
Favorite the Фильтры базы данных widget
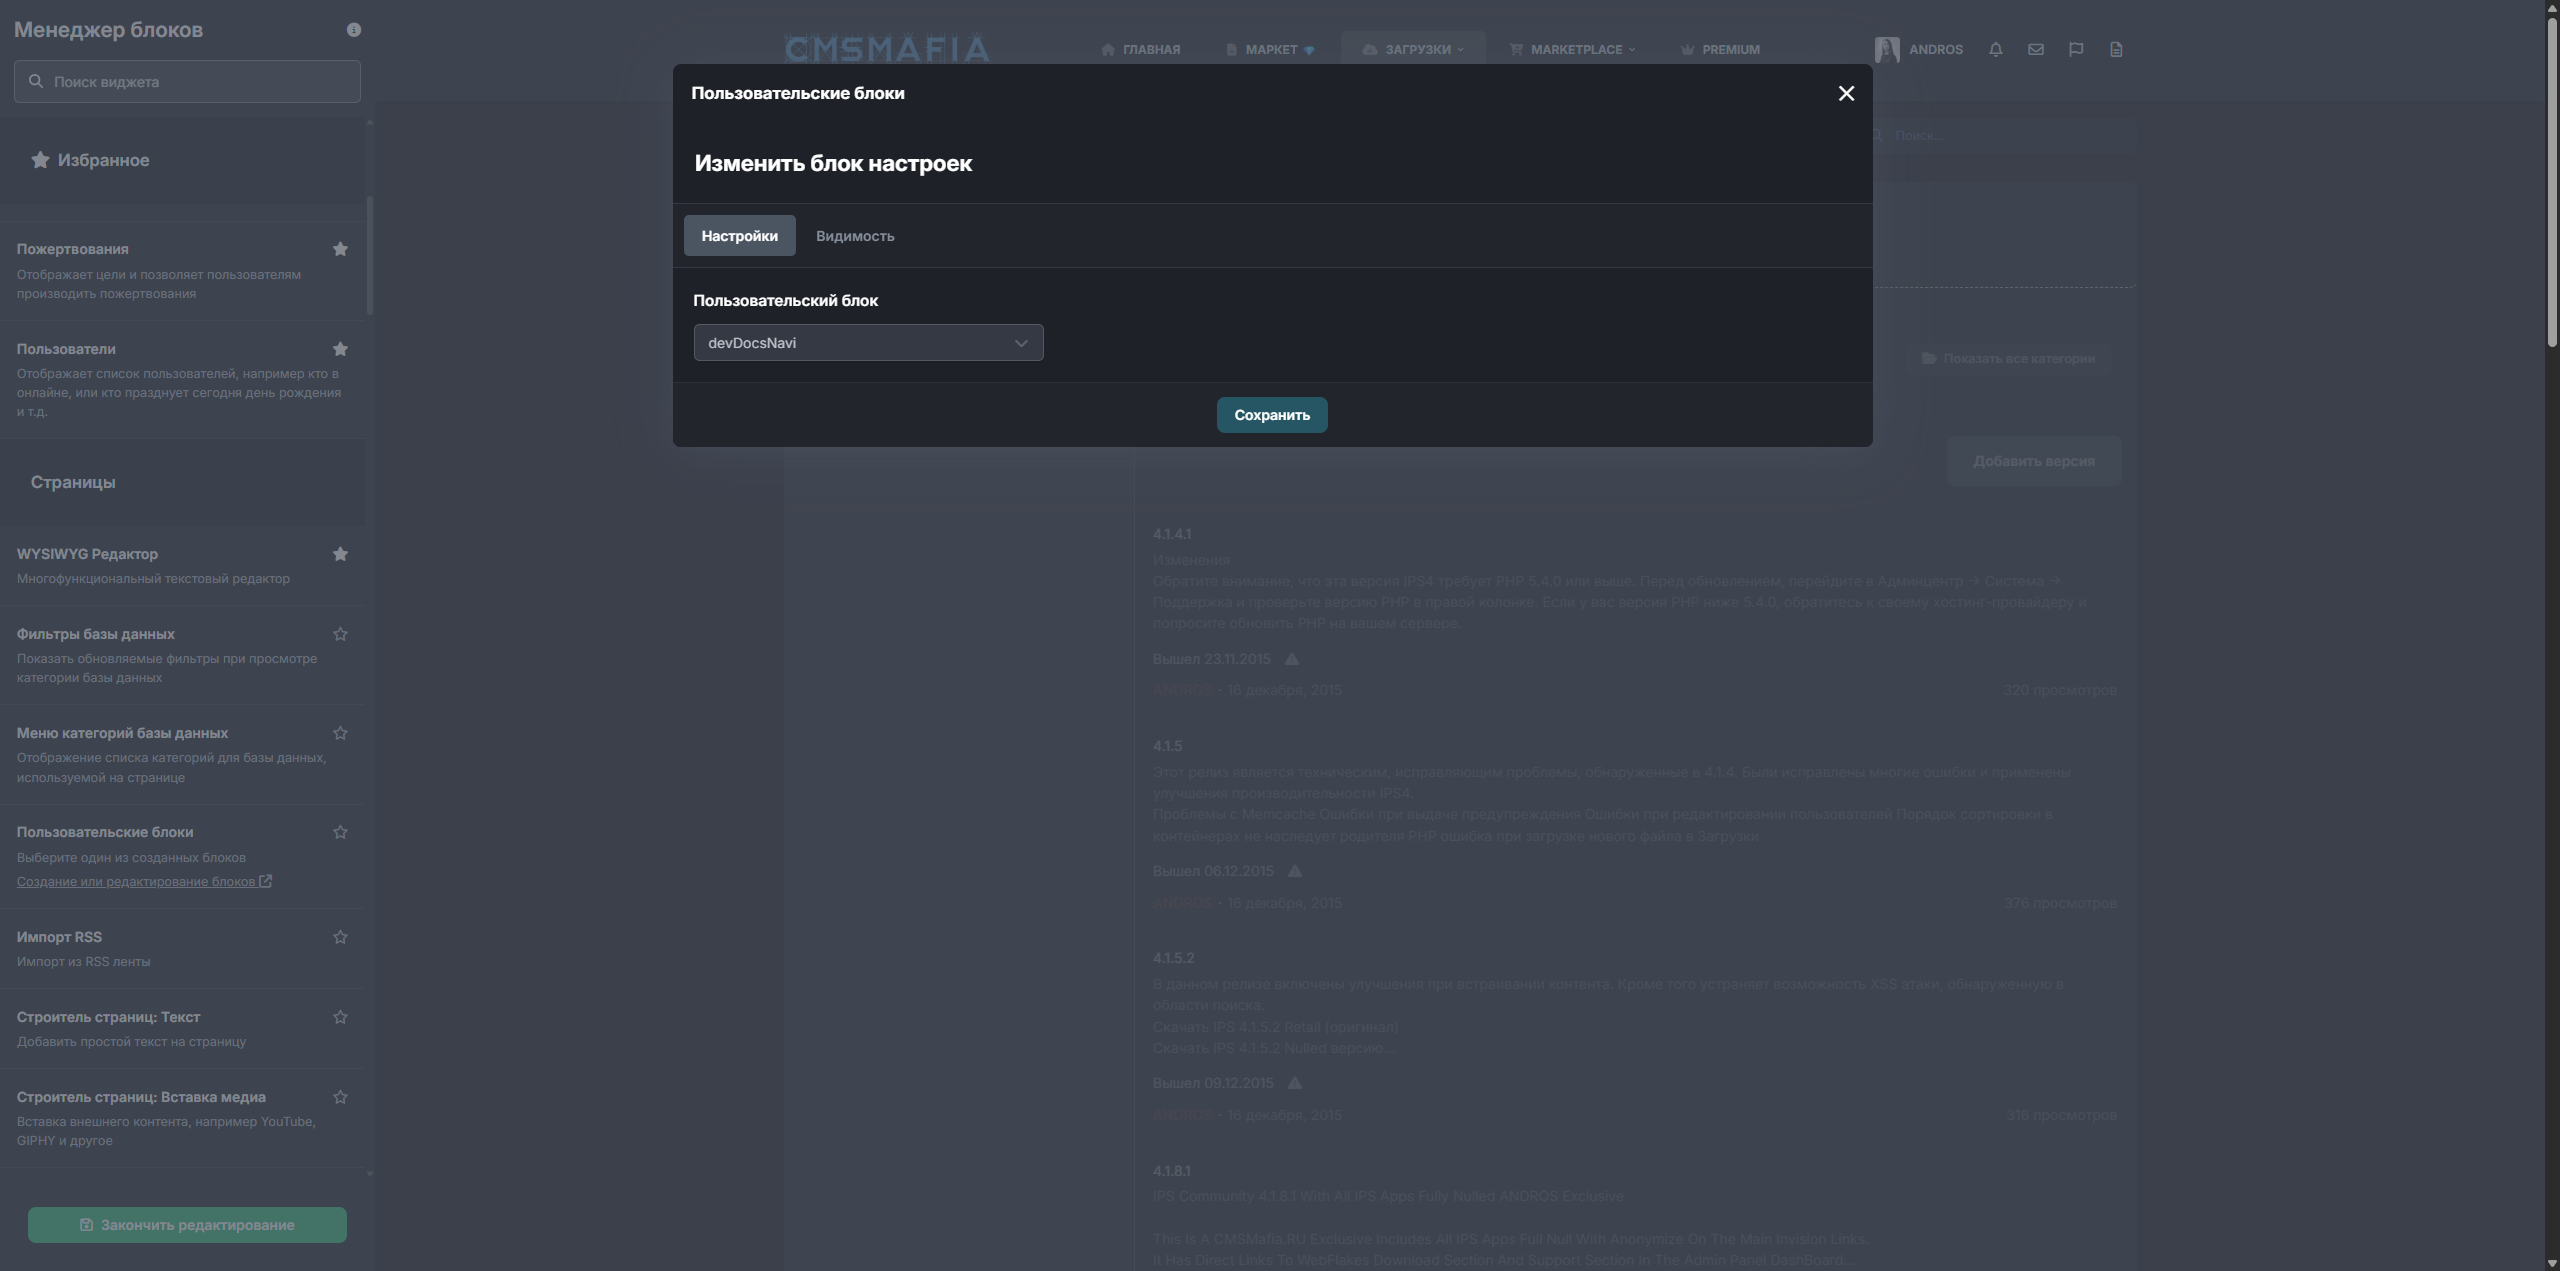(x=340, y=634)
